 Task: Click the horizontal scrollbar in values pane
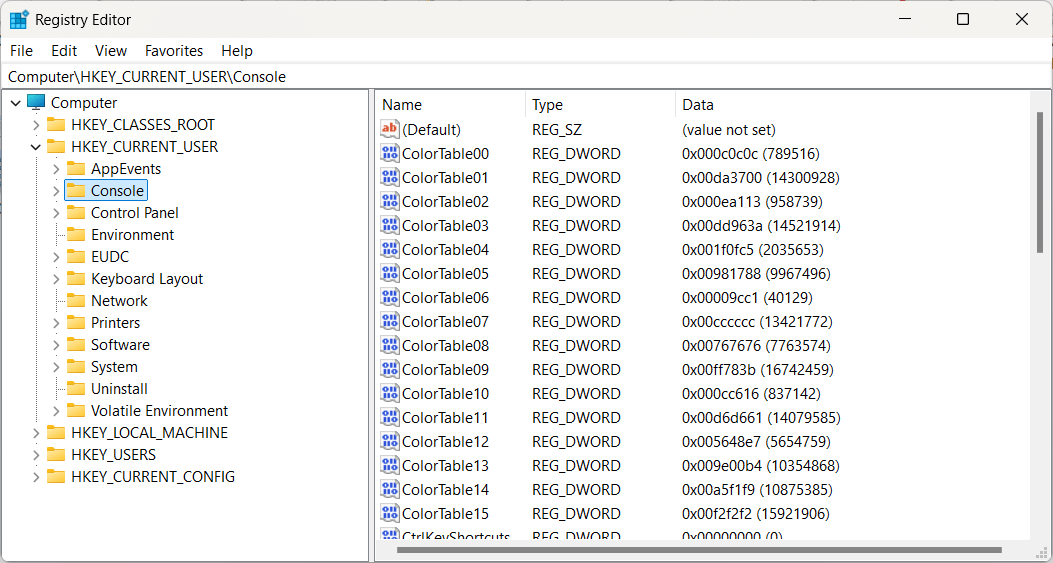698,550
